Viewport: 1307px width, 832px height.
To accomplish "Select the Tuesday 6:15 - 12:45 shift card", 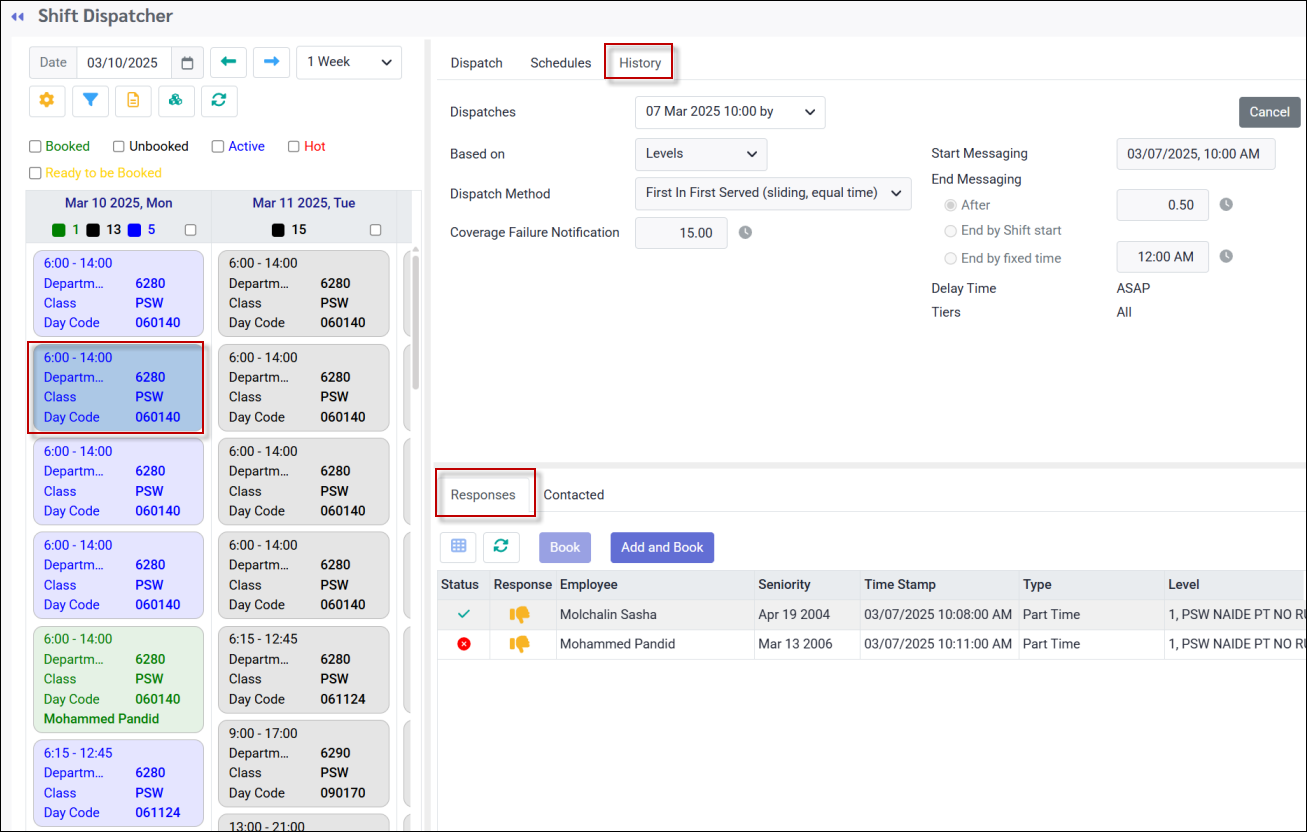I will coord(303,669).
